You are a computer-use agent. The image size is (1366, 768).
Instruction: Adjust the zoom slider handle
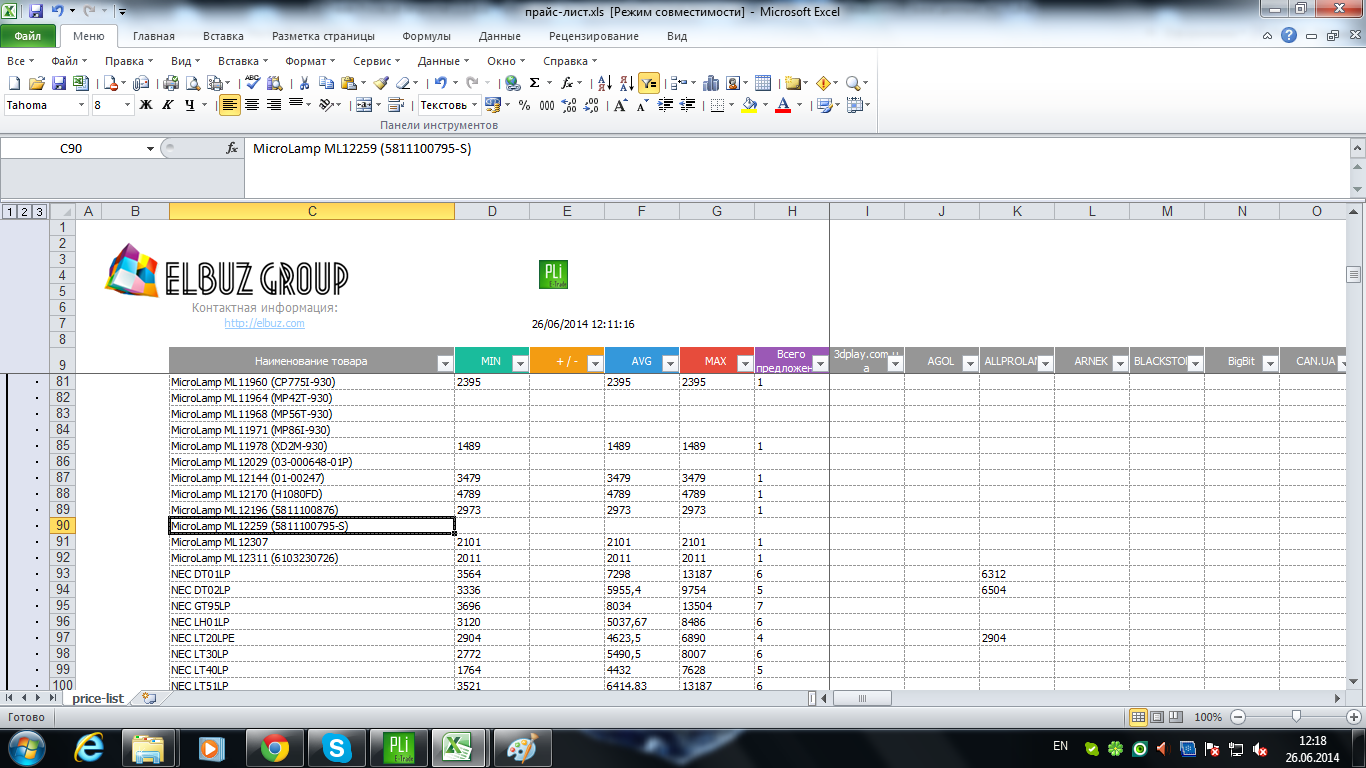tap(1296, 717)
